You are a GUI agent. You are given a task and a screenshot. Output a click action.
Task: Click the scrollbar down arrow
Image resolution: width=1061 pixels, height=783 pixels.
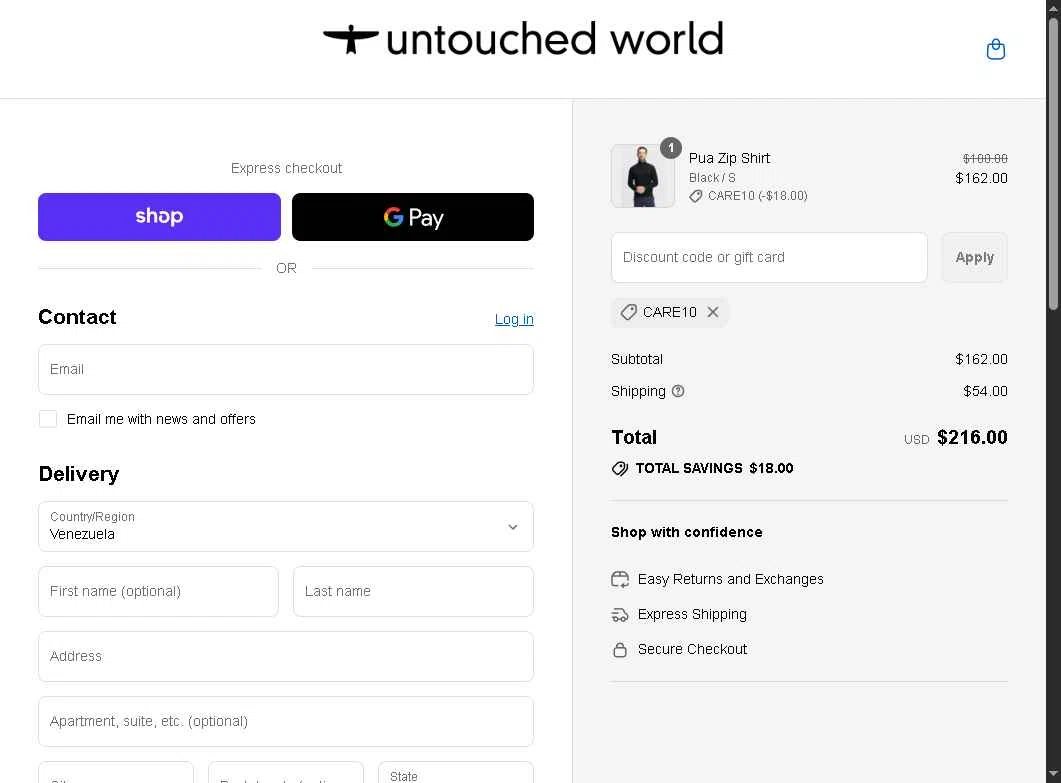tap(1054, 774)
